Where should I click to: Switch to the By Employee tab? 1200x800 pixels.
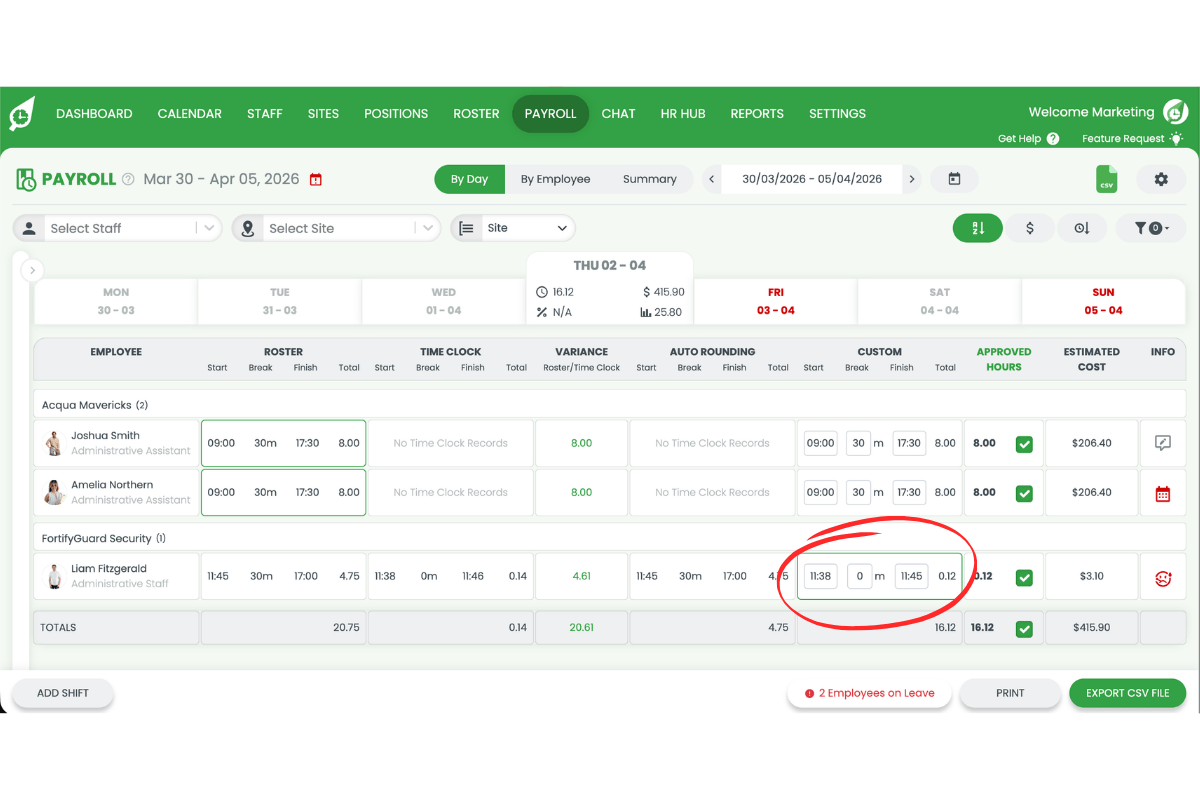(555, 179)
